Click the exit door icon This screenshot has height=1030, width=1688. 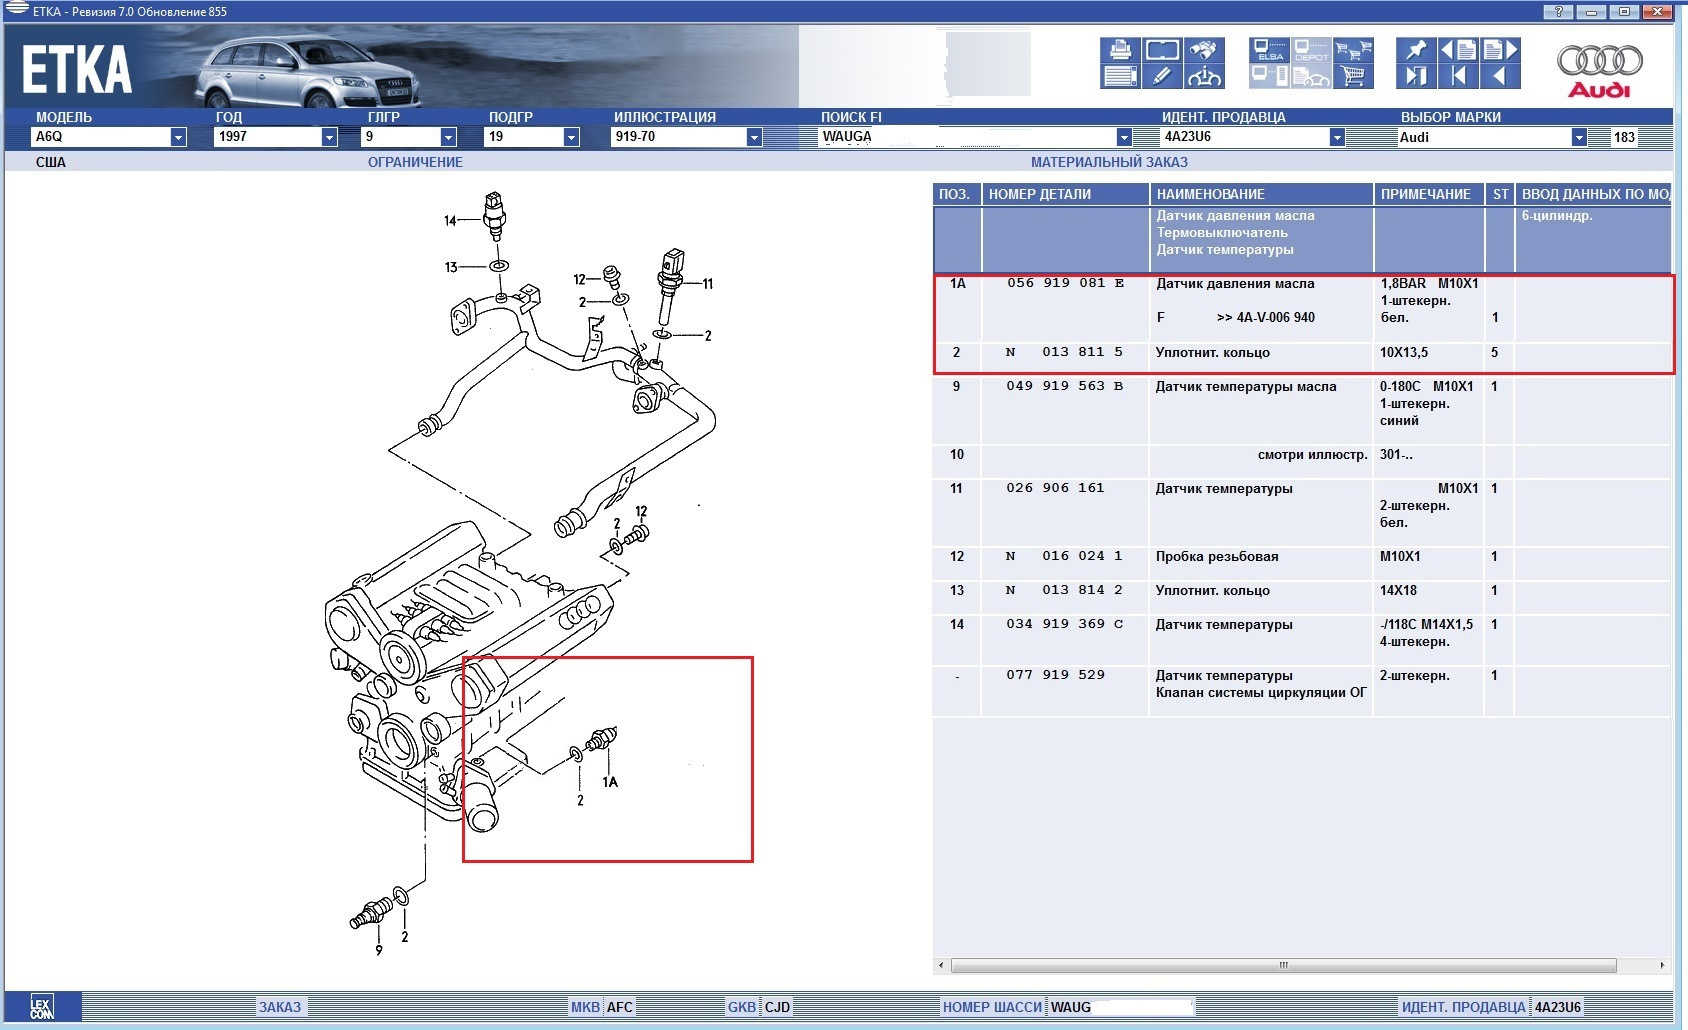[1416, 76]
